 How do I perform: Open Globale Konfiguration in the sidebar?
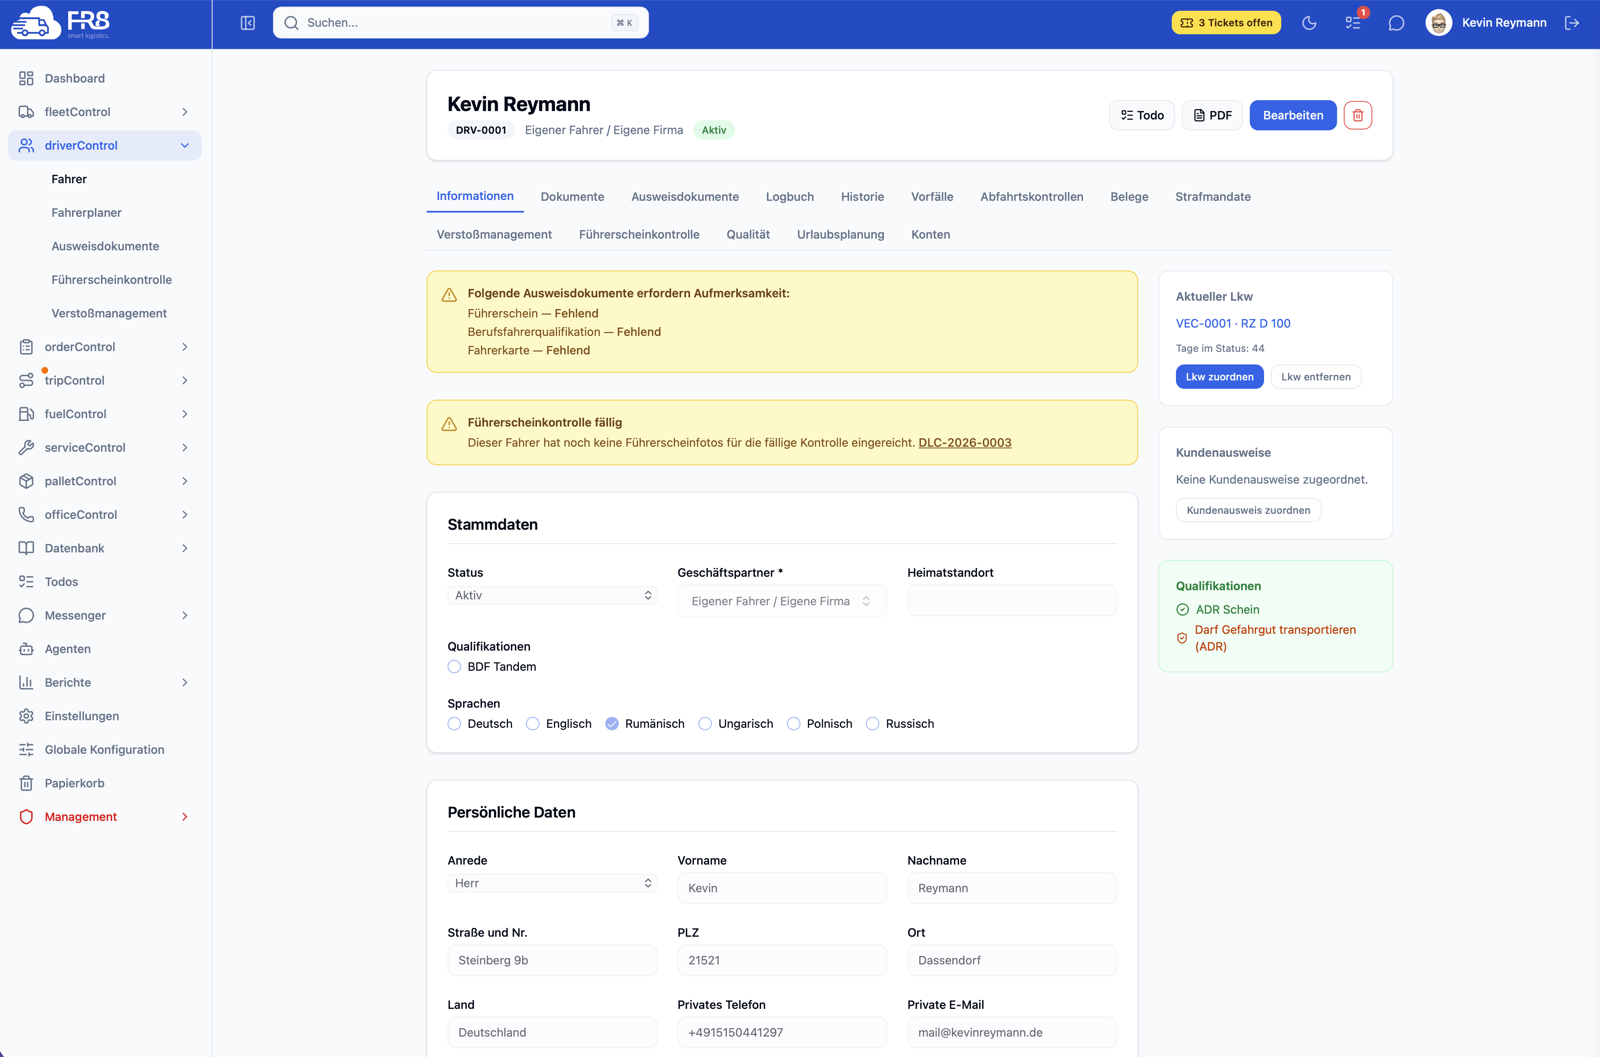pos(104,750)
